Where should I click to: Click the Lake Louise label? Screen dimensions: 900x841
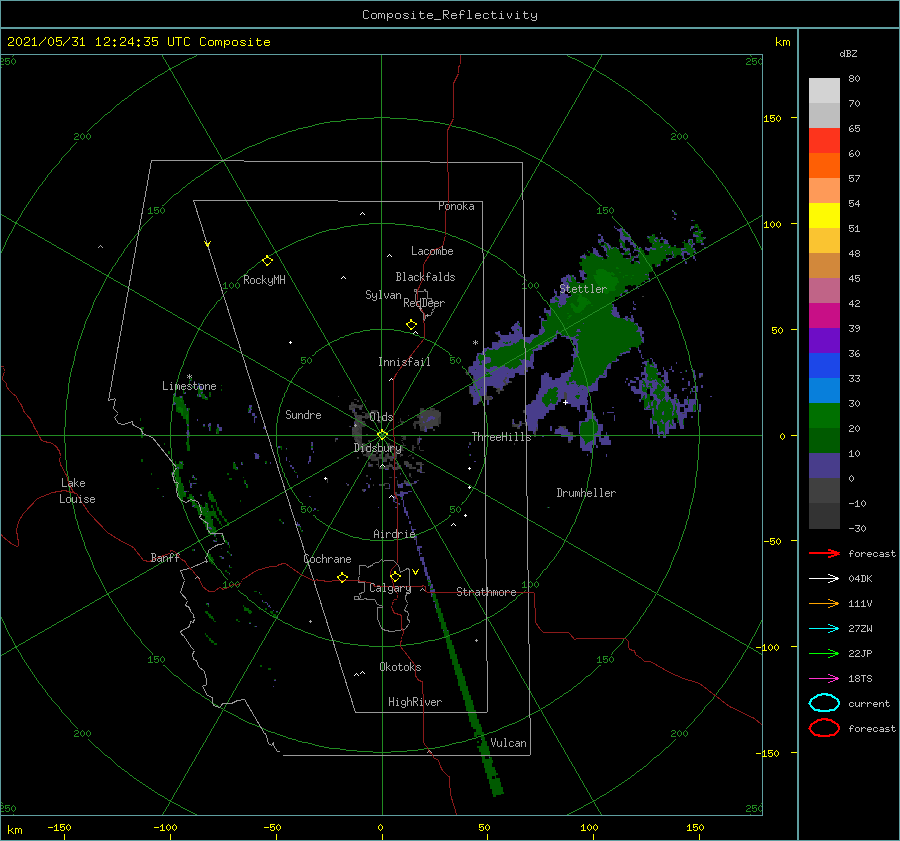(77, 491)
